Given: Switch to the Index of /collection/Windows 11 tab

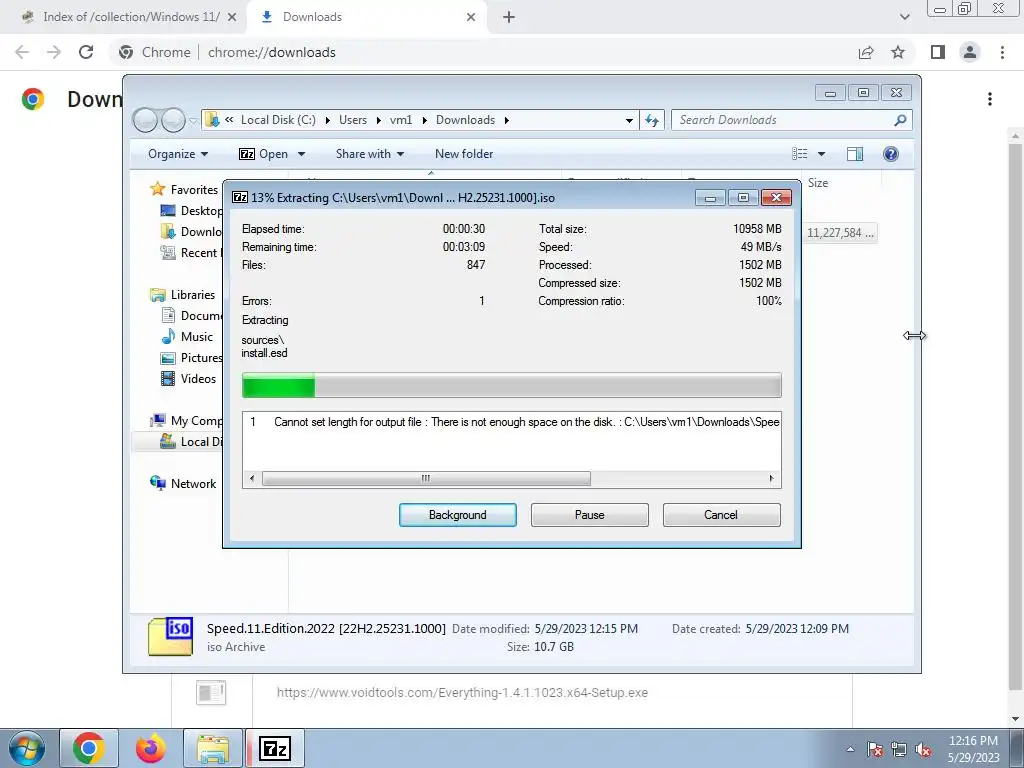Looking at the screenshot, I should [x=131, y=17].
